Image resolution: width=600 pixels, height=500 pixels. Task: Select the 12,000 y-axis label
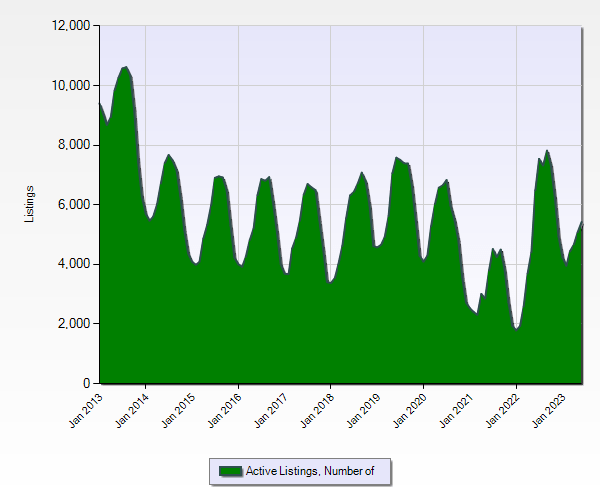(x=69, y=26)
